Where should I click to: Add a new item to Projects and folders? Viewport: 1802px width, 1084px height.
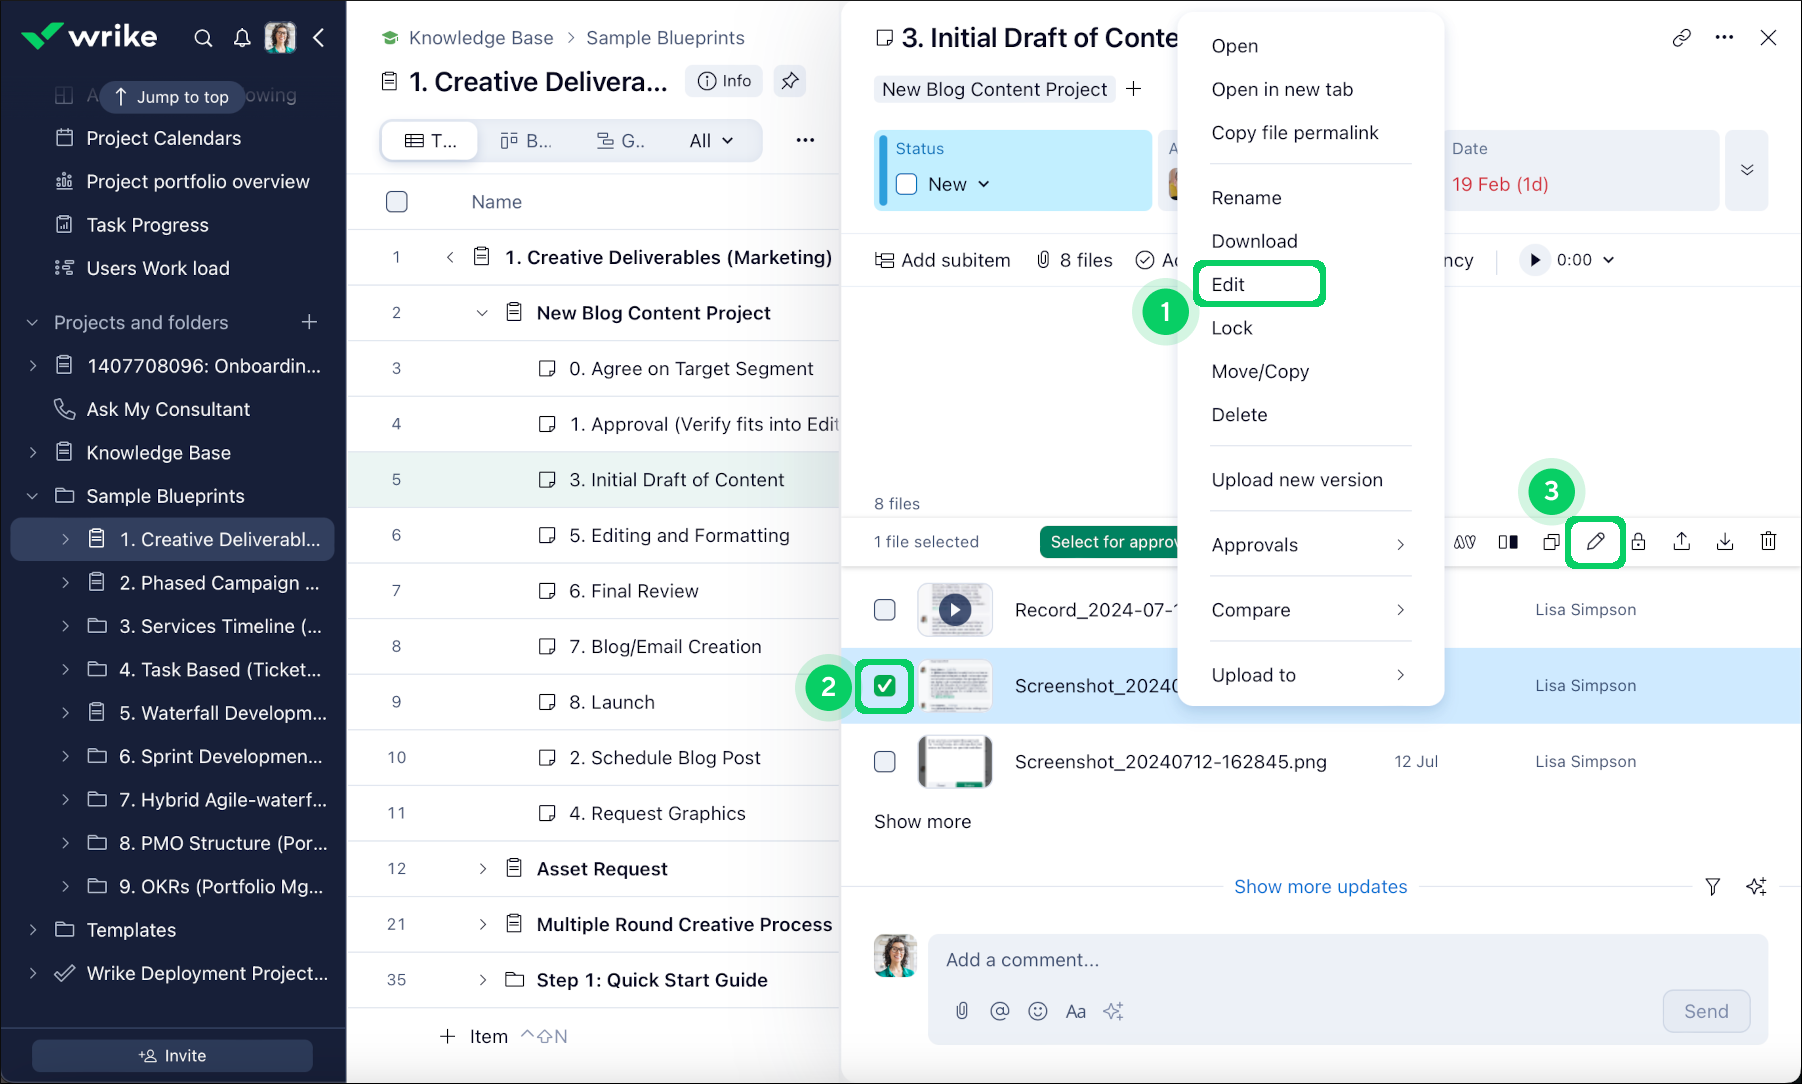click(309, 322)
